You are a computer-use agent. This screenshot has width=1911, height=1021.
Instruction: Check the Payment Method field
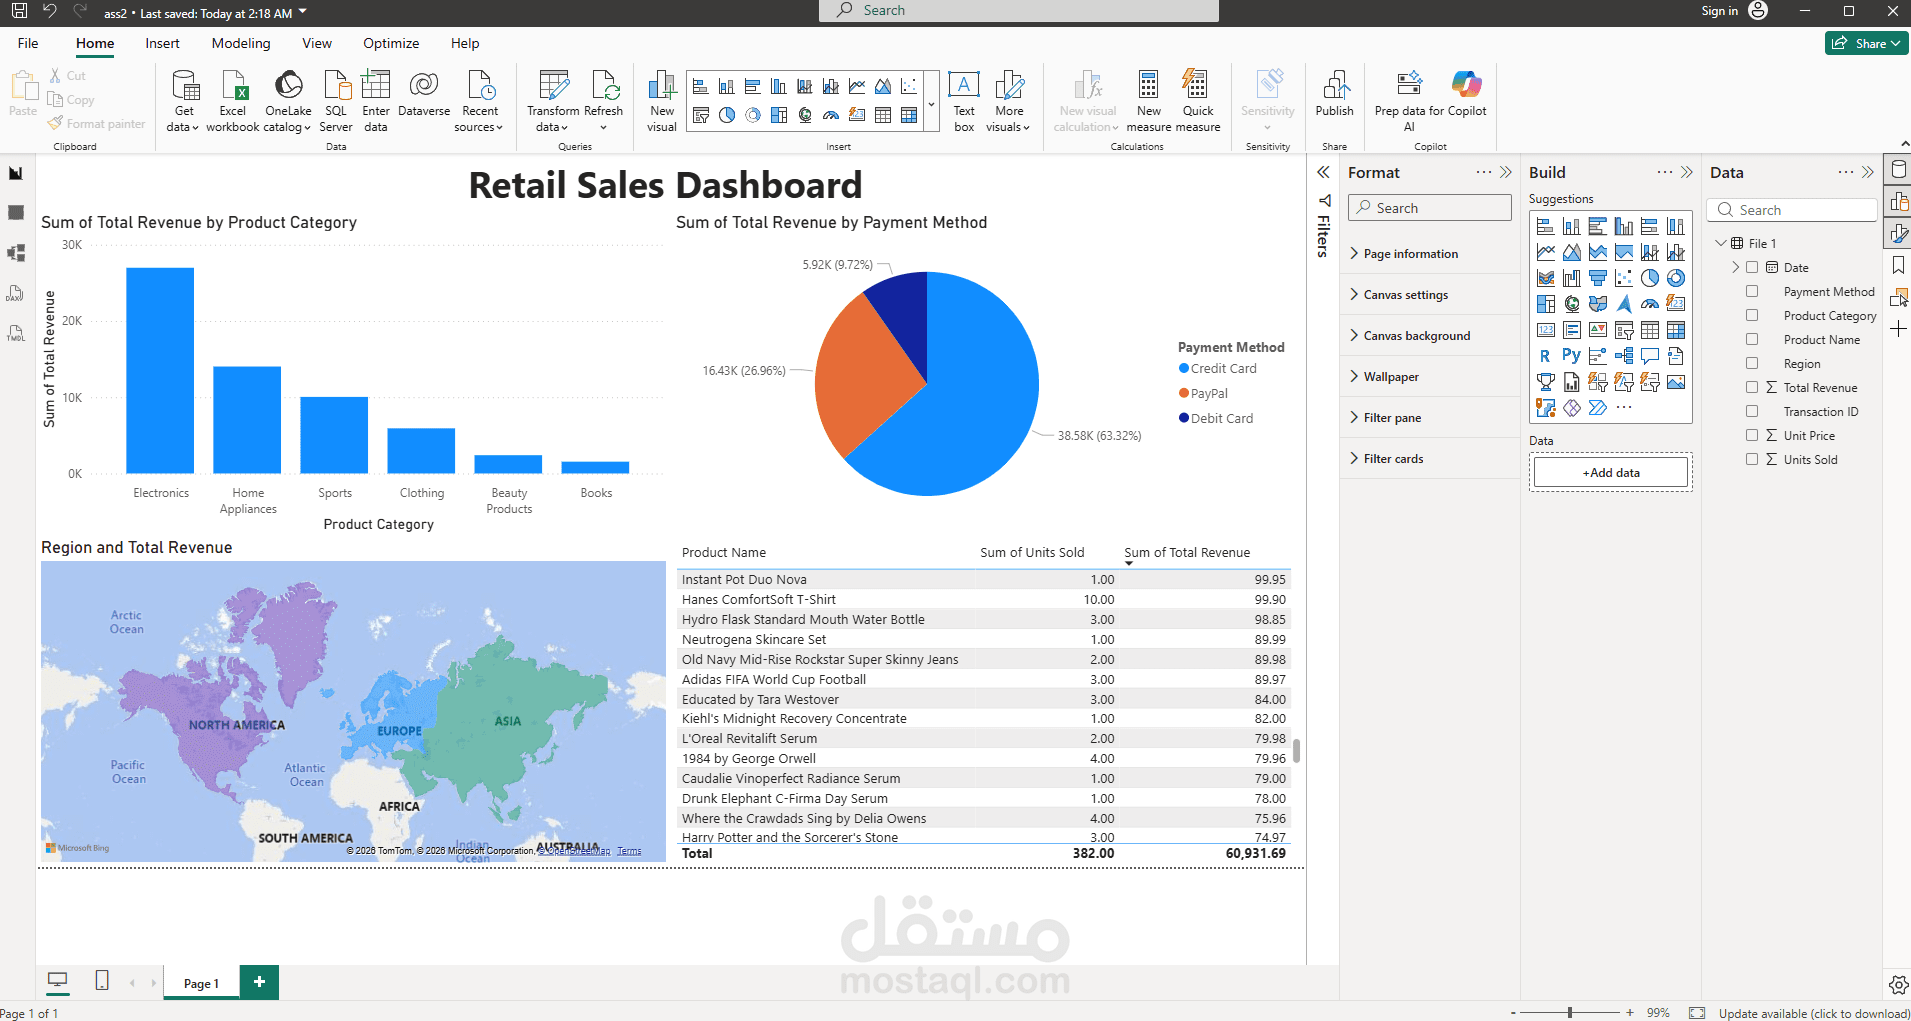pos(1752,291)
